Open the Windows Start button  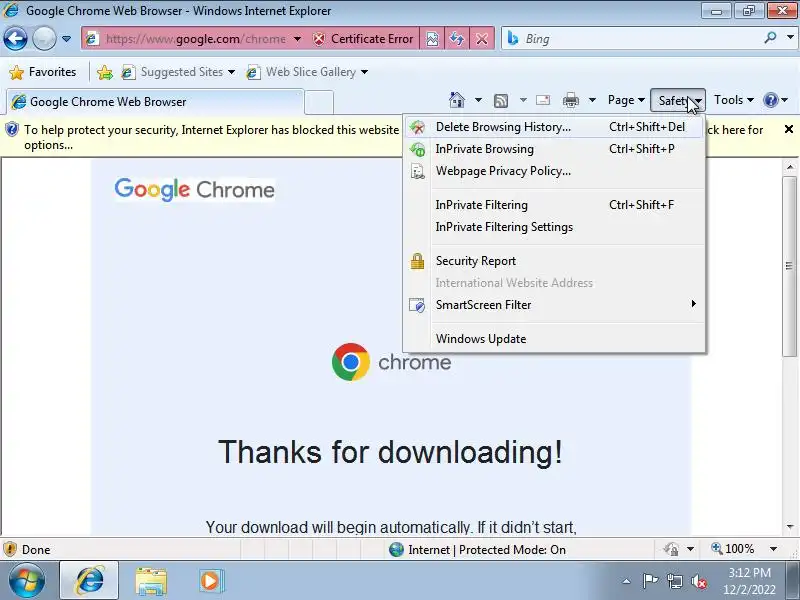click(27, 580)
